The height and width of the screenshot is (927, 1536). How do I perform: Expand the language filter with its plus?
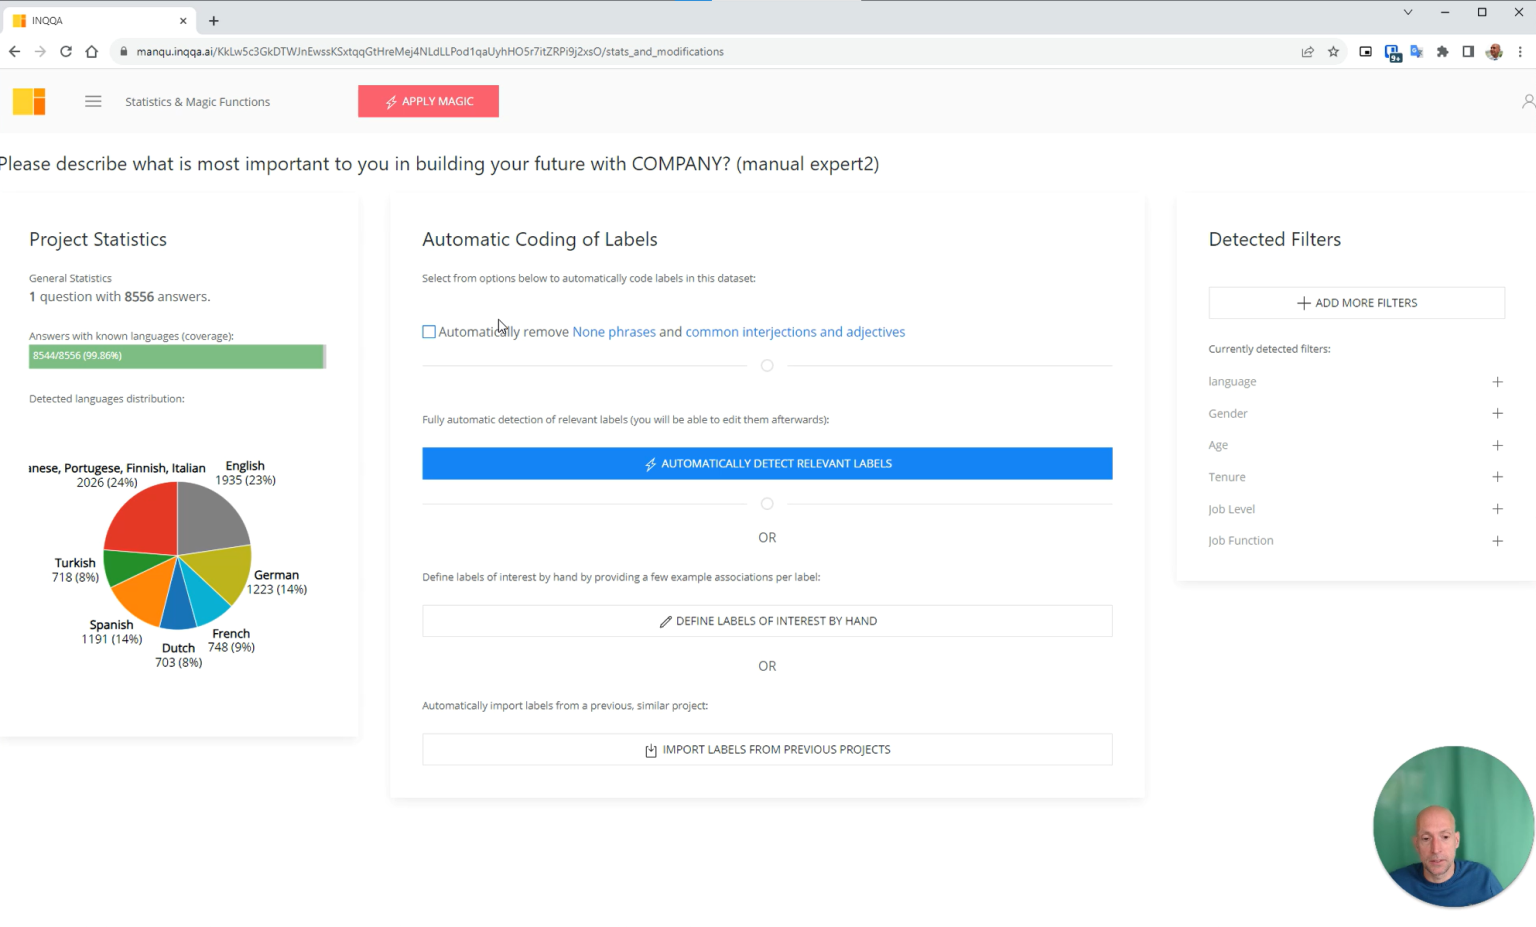pos(1497,381)
